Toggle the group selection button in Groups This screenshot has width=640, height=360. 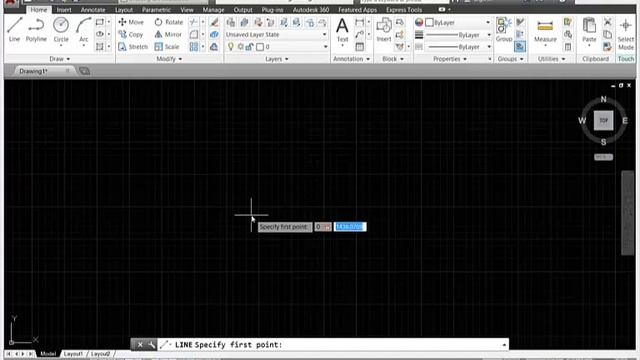520,47
